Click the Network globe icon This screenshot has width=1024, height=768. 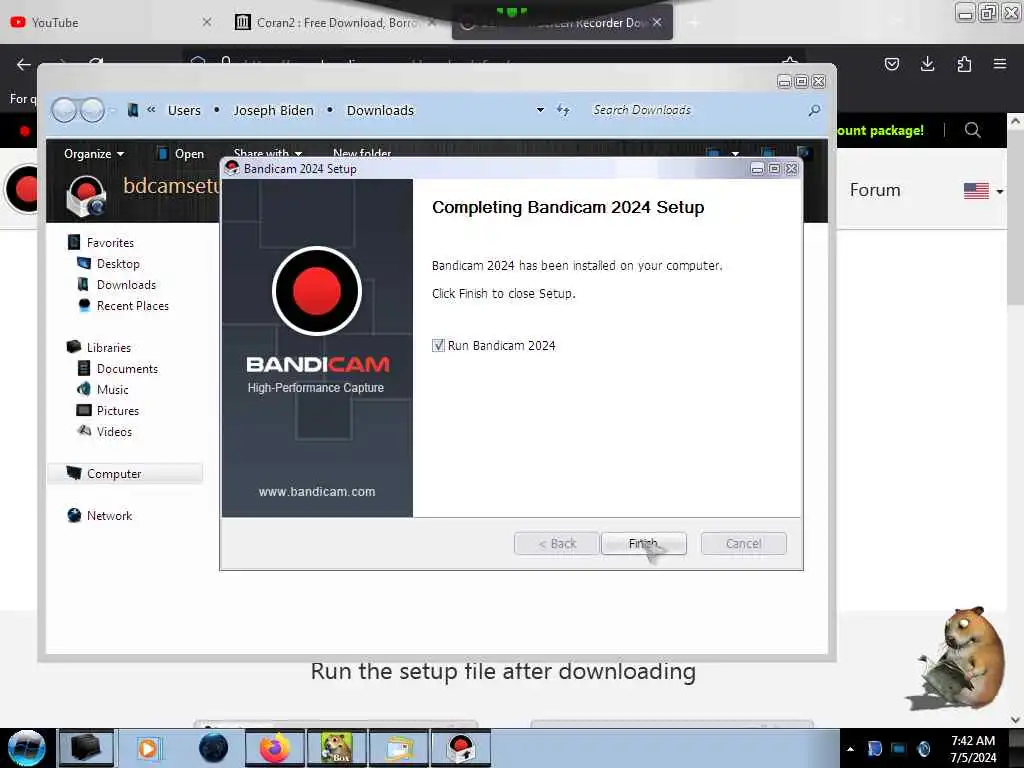coord(74,515)
